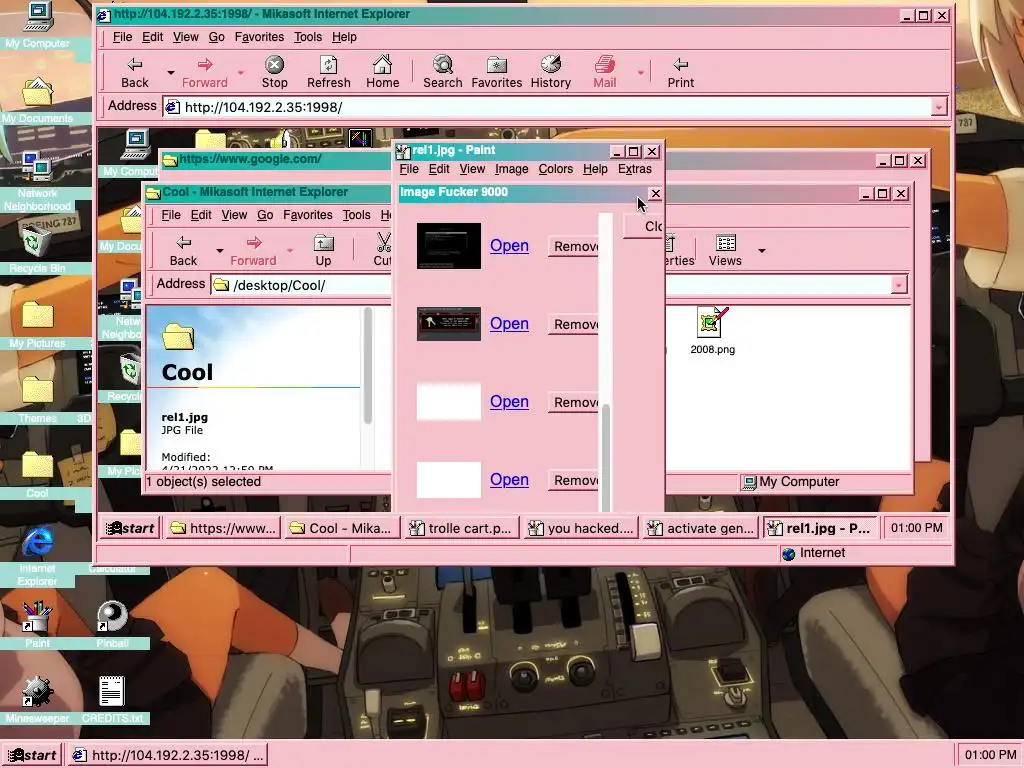Open the Colors menu in Paint

coord(556,169)
